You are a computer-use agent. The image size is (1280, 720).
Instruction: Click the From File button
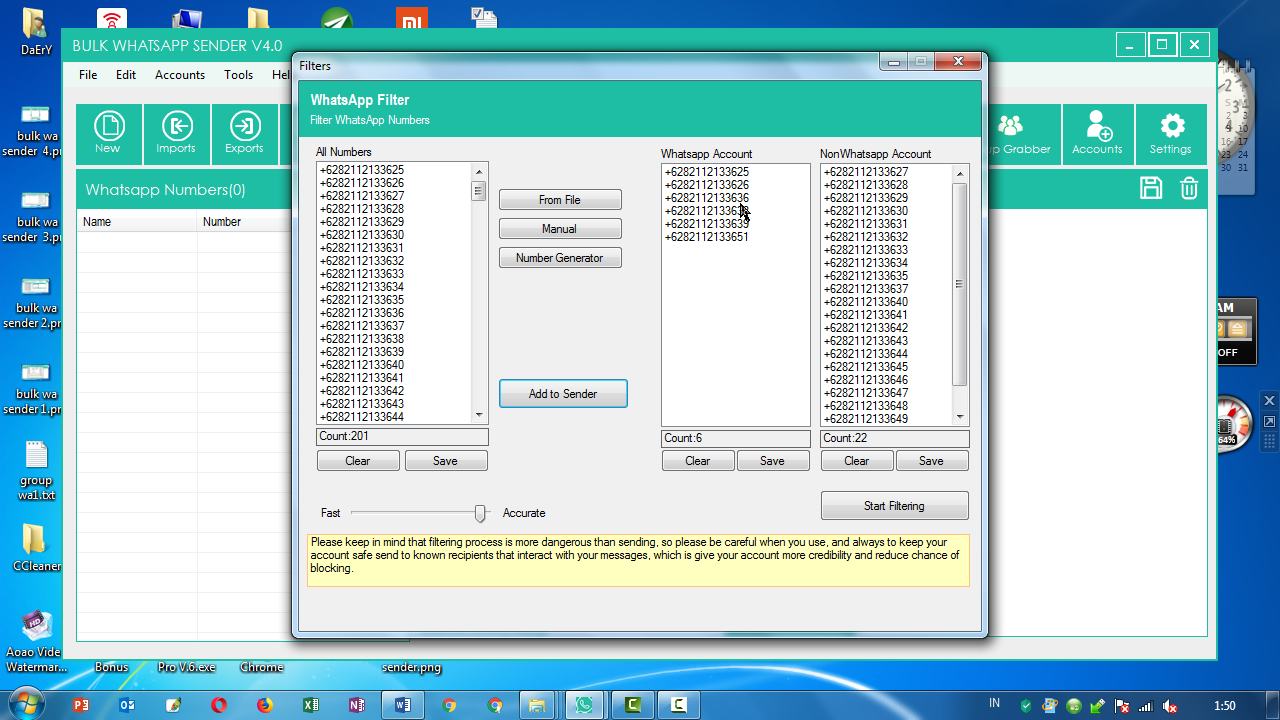(560, 200)
